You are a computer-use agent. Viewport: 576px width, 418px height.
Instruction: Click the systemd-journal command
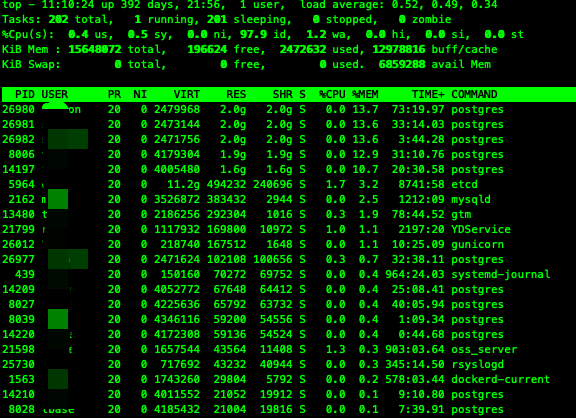501,274
